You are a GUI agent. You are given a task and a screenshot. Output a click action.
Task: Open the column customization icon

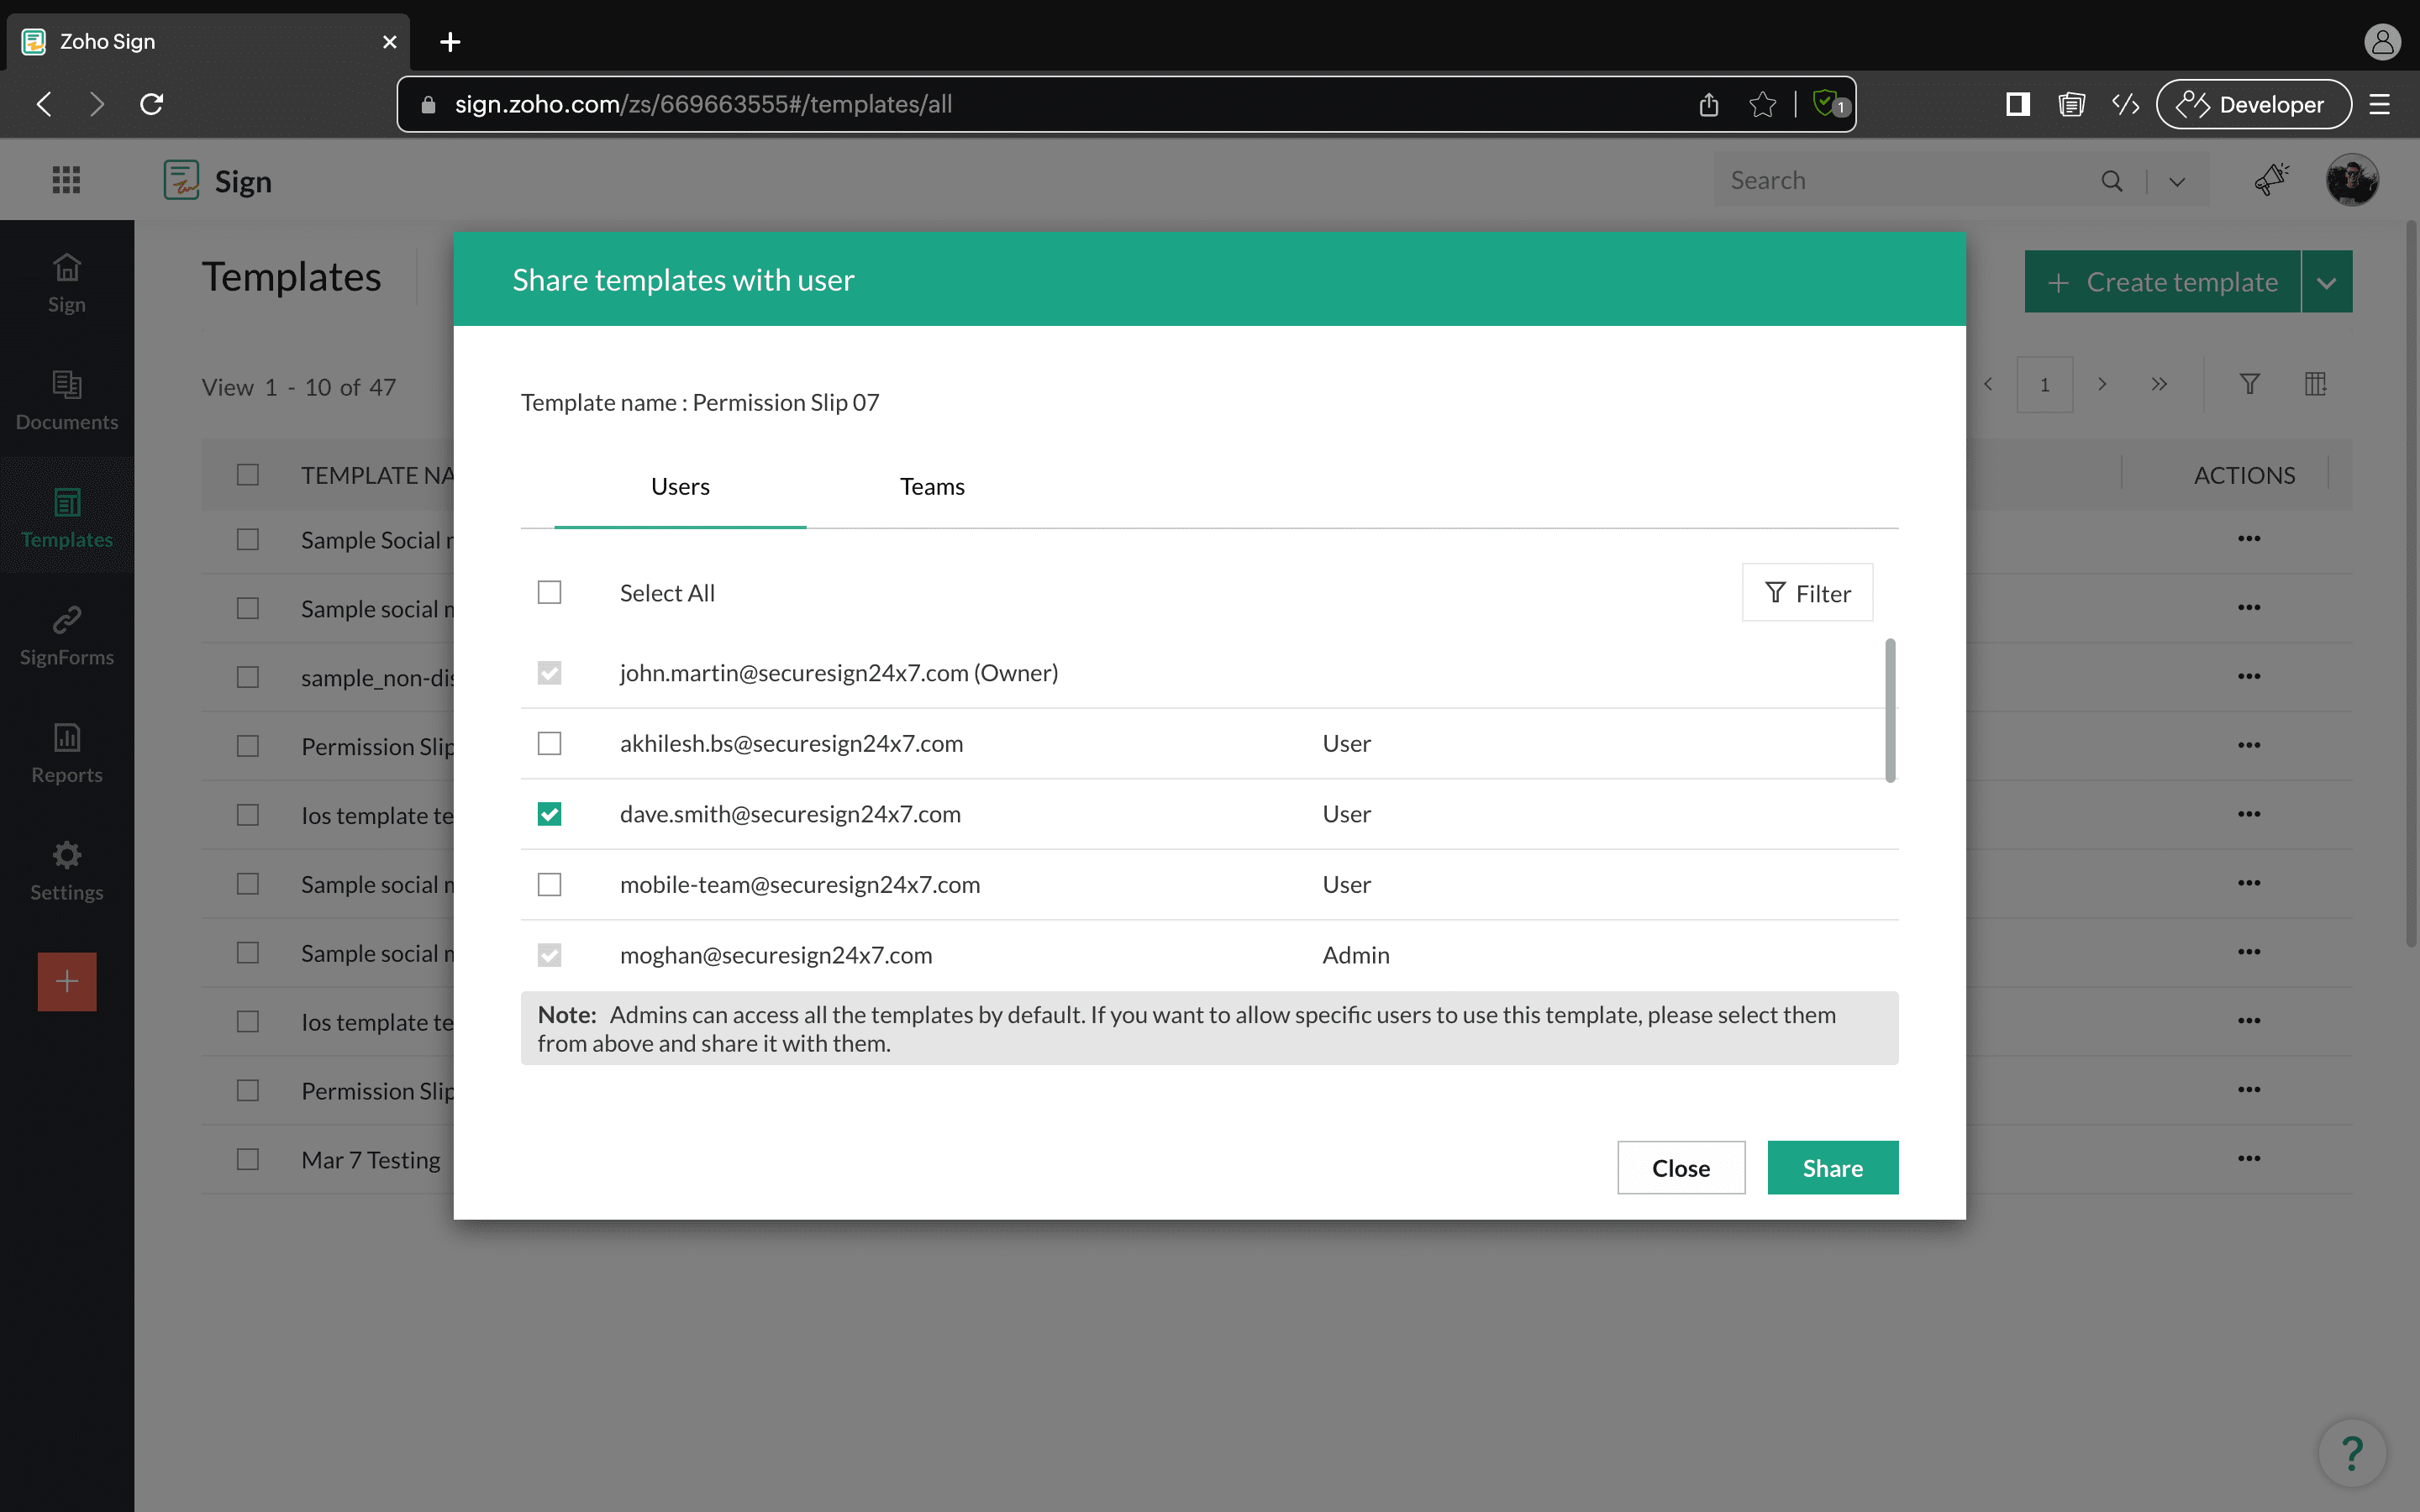click(x=2315, y=384)
